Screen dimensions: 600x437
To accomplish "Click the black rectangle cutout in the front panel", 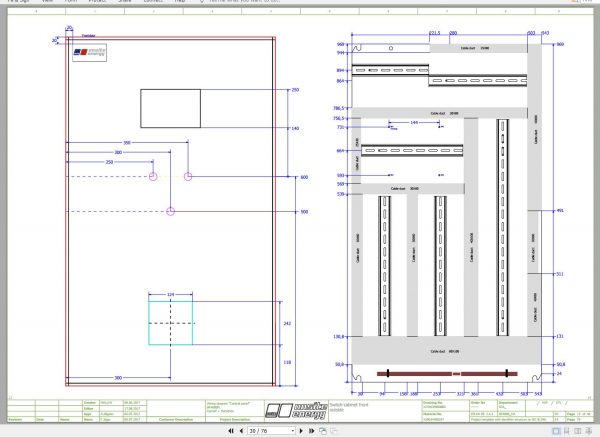I will pyautogui.click(x=171, y=108).
